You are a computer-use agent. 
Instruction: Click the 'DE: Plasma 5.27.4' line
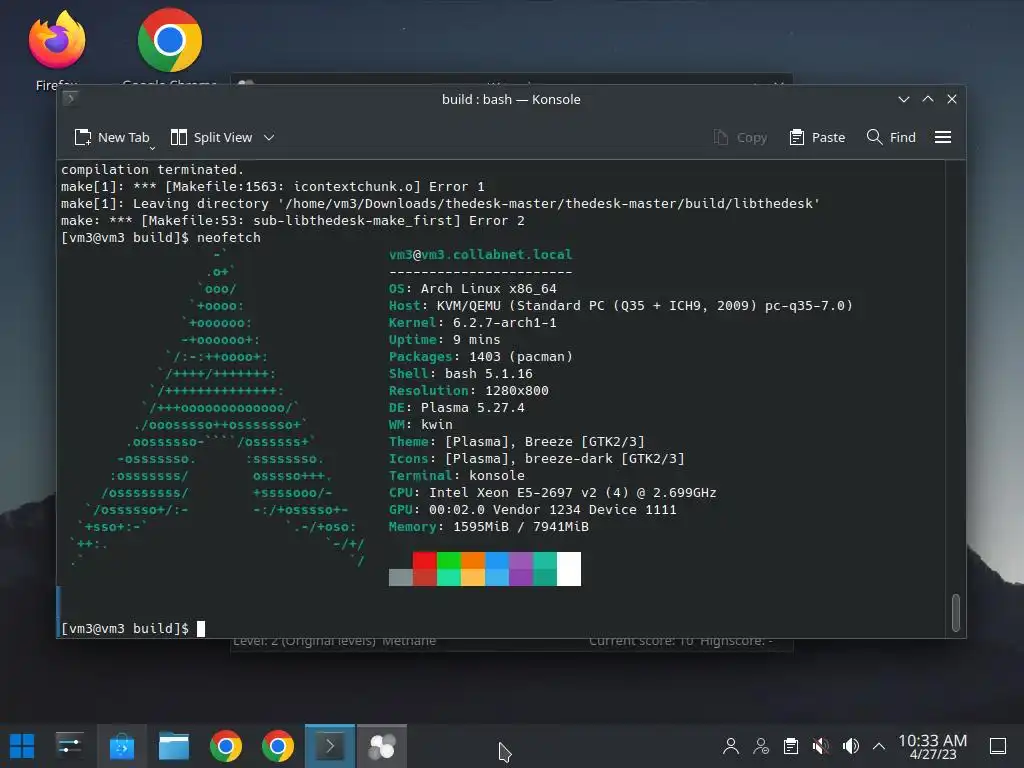(456, 408)
